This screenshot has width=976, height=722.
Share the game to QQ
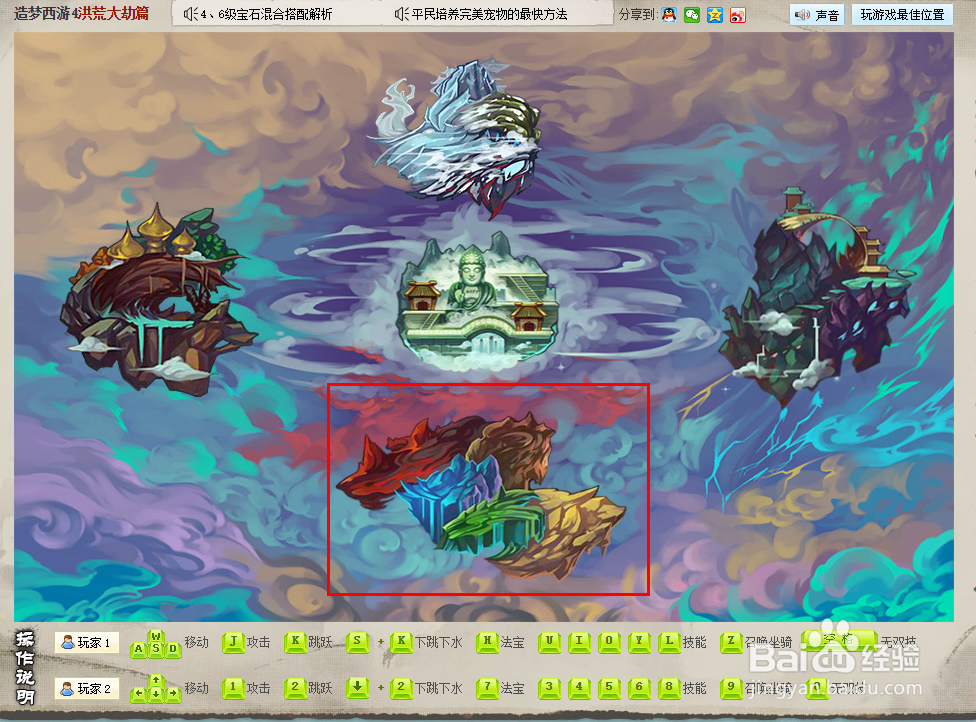(669, 14)
